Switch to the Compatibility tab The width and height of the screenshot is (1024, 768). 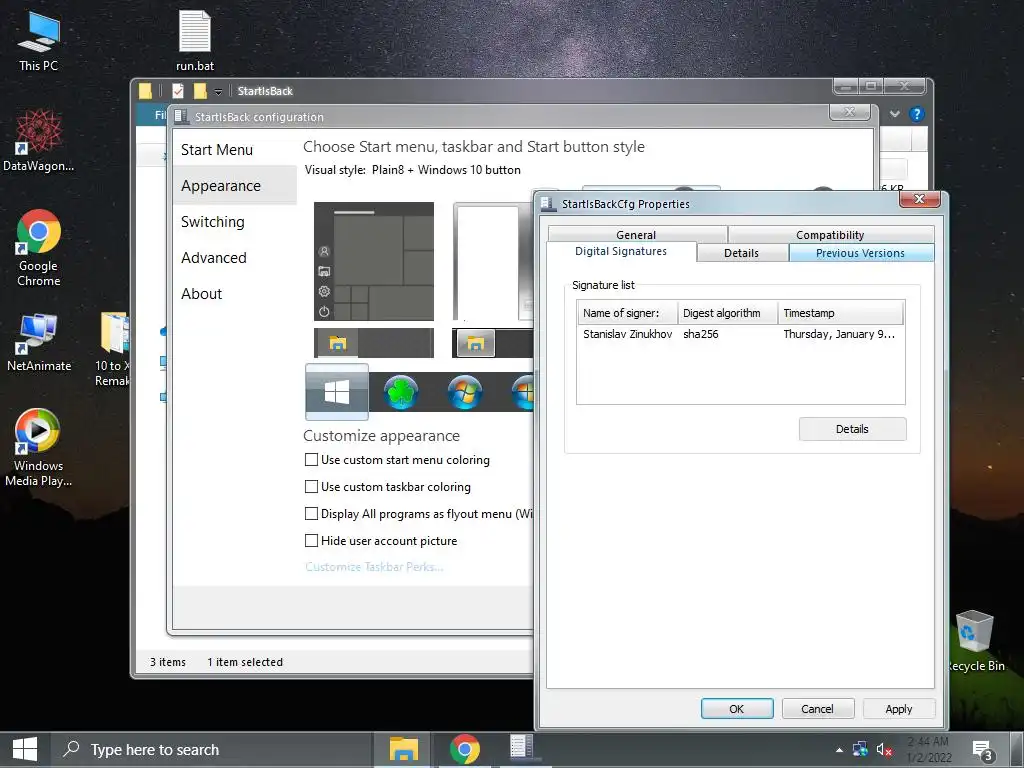click(x=830, y=234)
